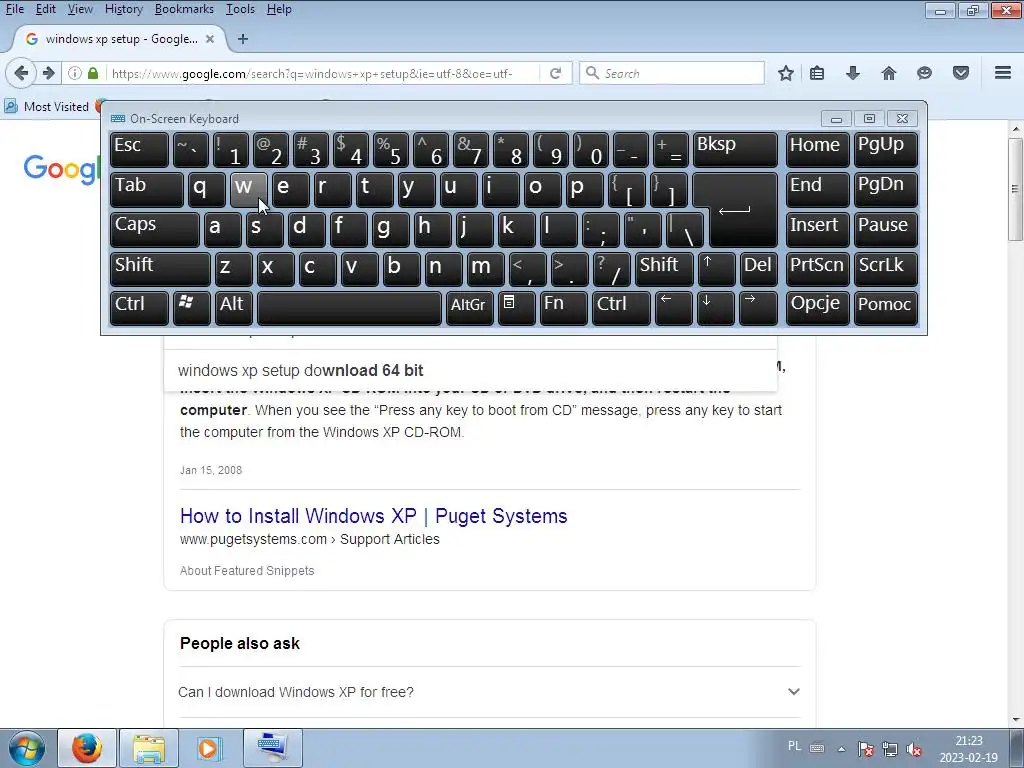Viewport: 1024px width, 768px height.
Task: Open the History menu
Action: (123, 9)
